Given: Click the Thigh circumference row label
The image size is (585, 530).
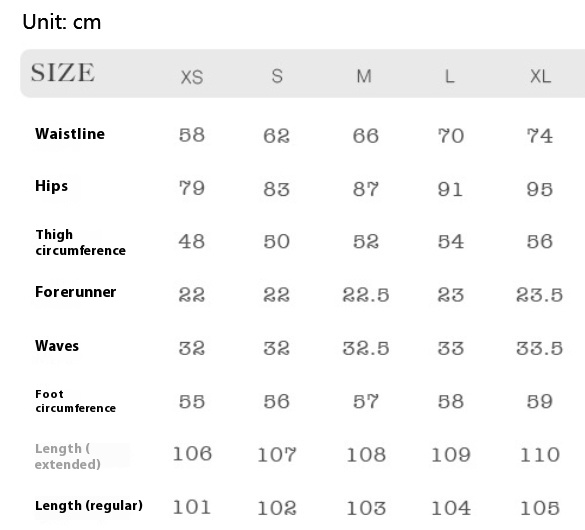Looking at the screenshot, I should click(81, 242).
